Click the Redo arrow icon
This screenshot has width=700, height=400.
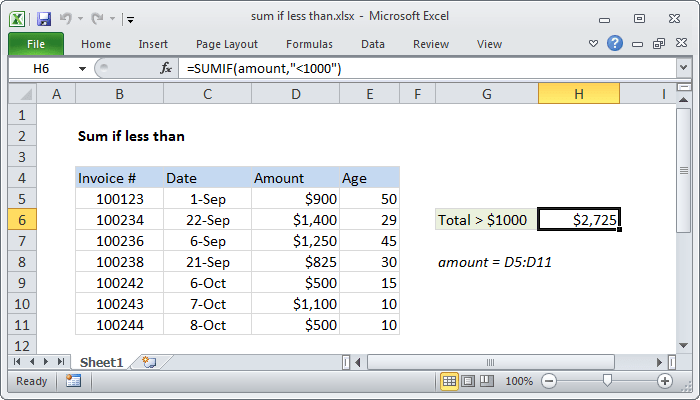pos(97,18)
